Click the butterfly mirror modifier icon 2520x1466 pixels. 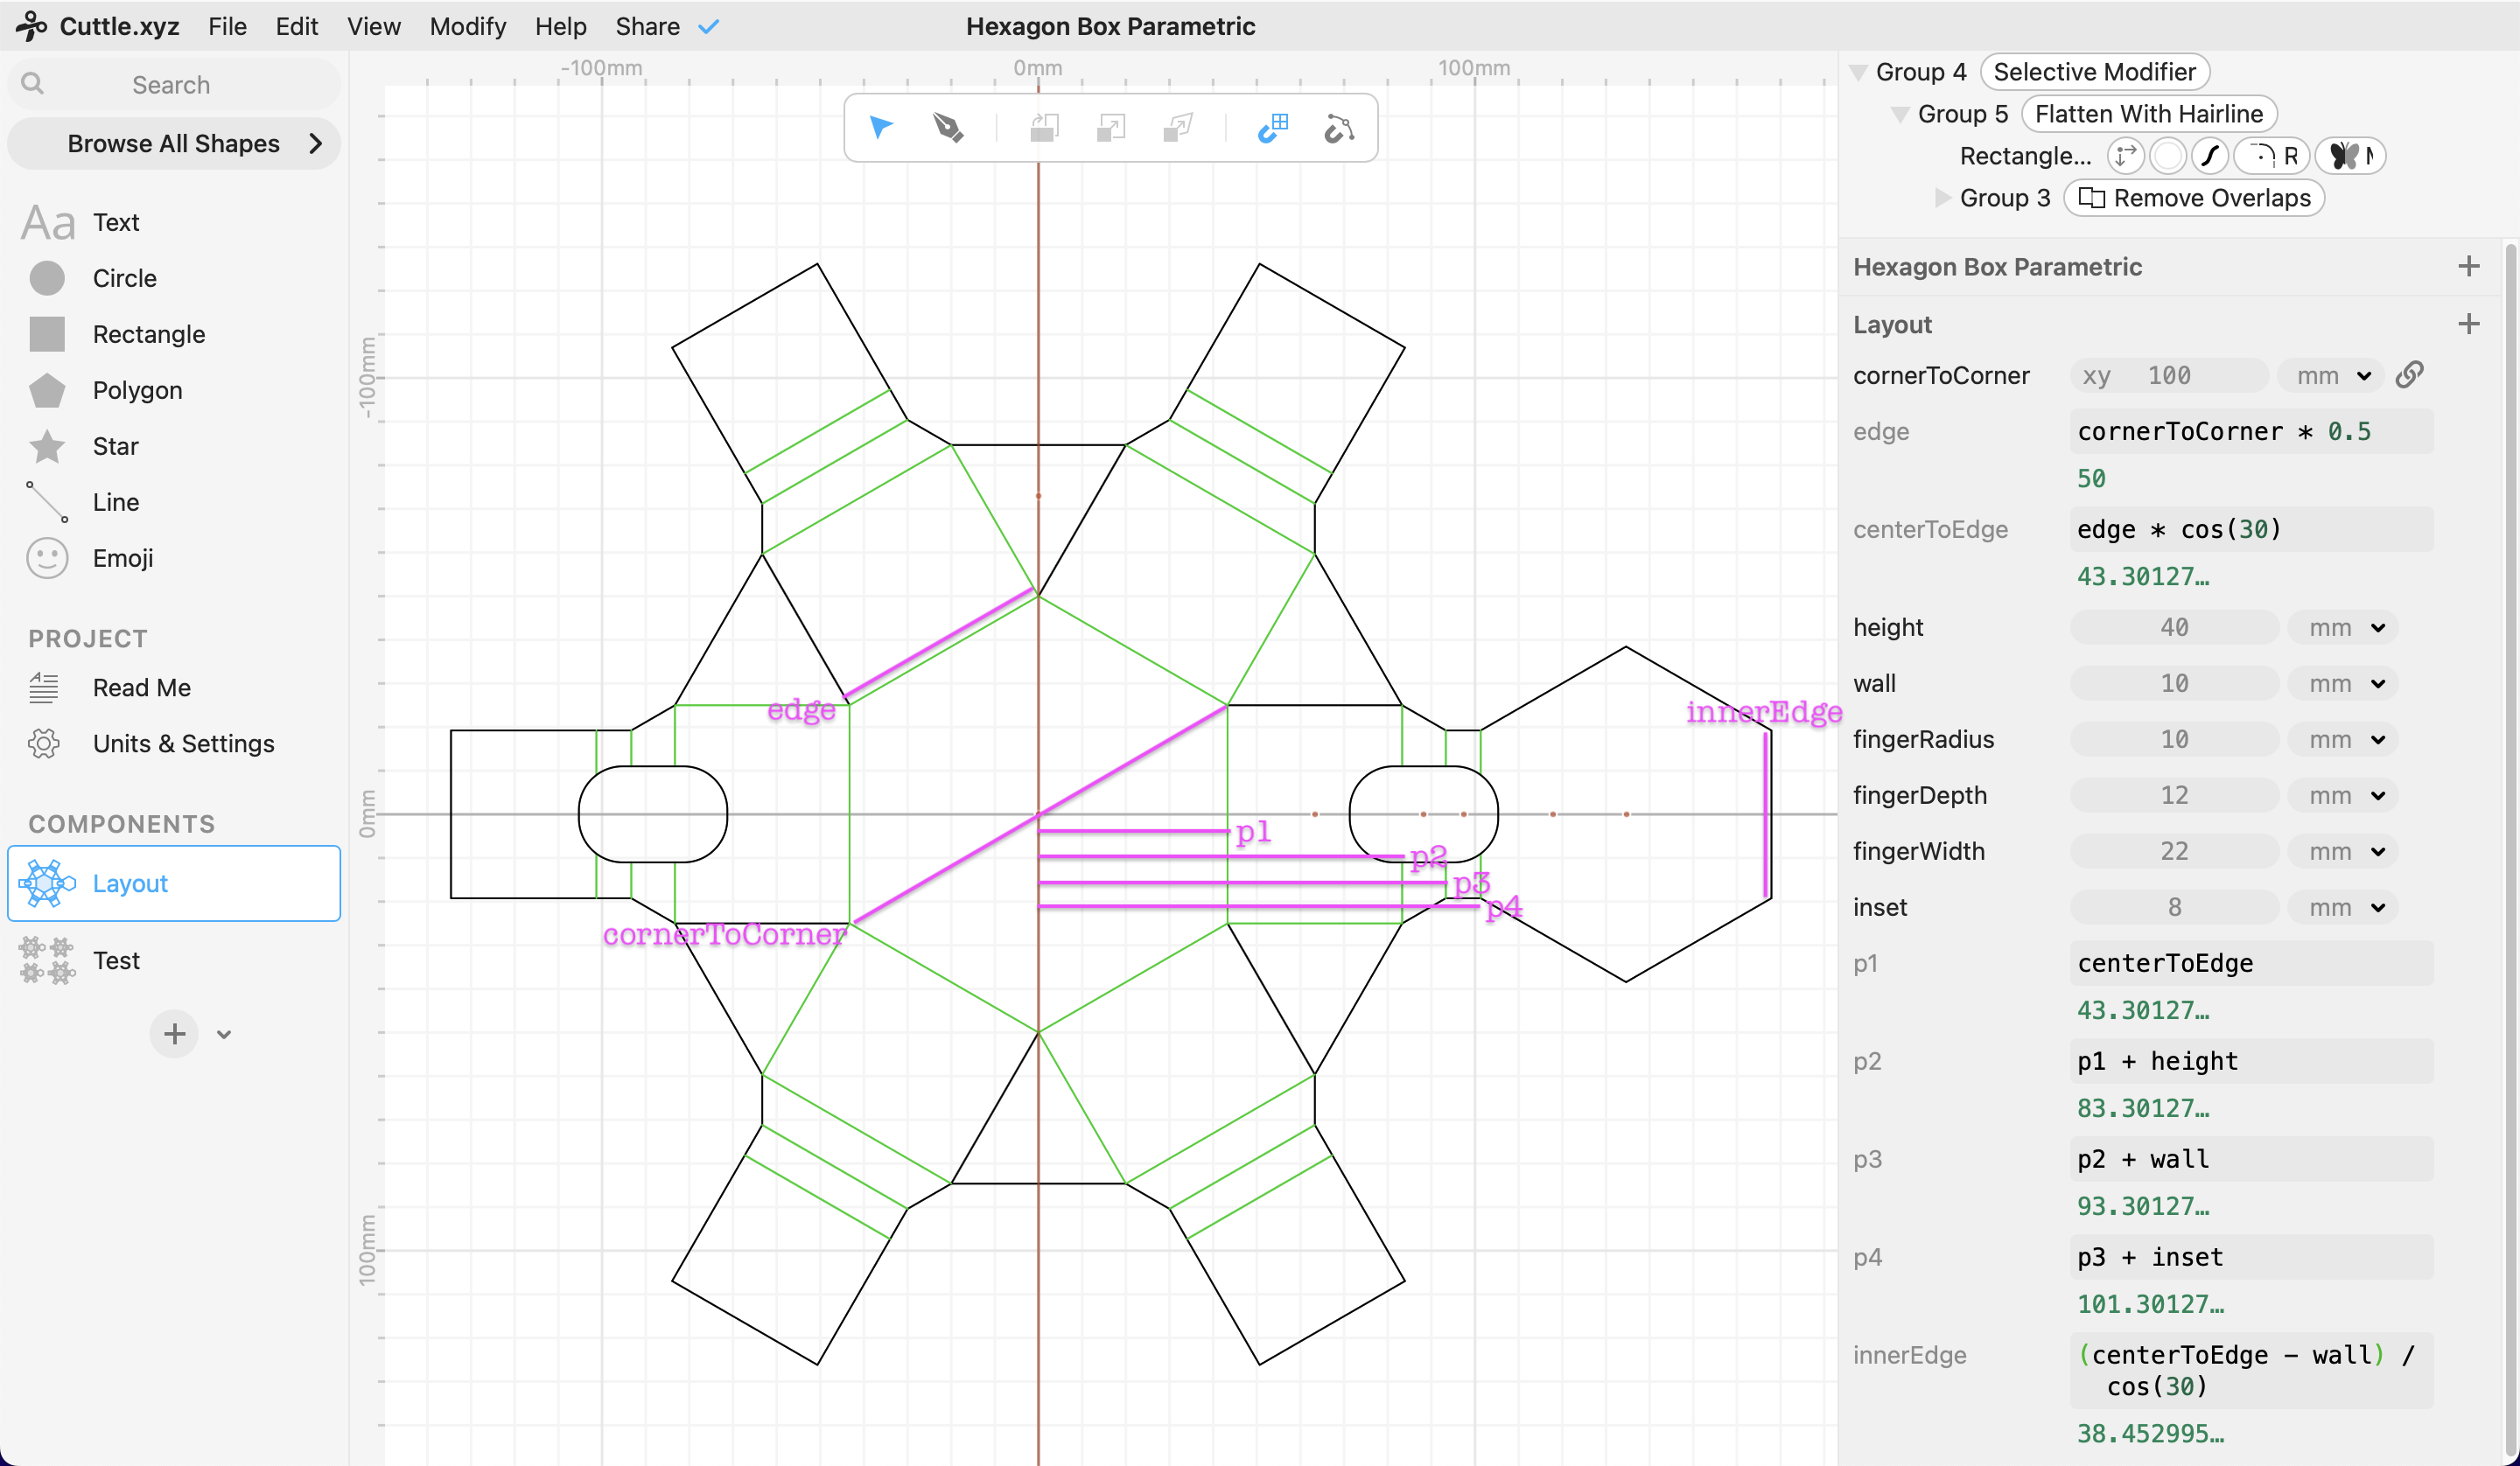tap(2345, 156)
